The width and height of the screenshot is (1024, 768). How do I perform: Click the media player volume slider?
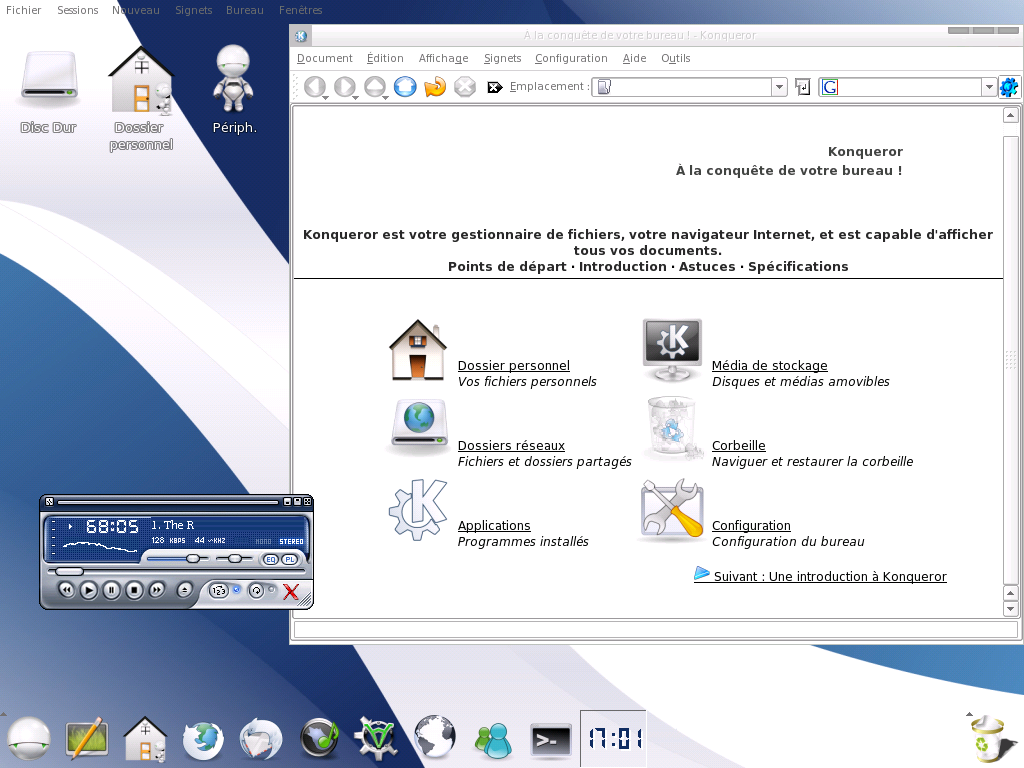tap(178, 559)
